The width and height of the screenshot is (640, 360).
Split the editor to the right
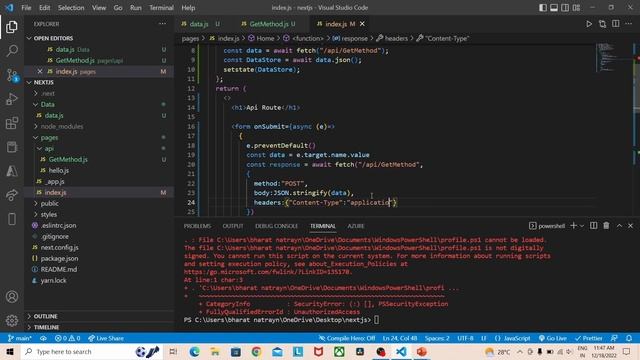(x=616, y=24)
